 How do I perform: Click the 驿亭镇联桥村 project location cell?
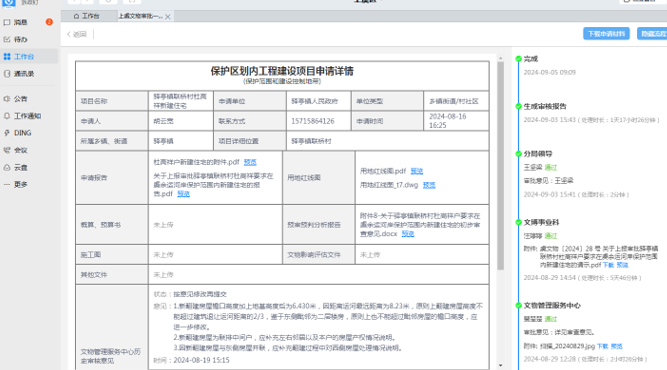[x=388, y=141]
